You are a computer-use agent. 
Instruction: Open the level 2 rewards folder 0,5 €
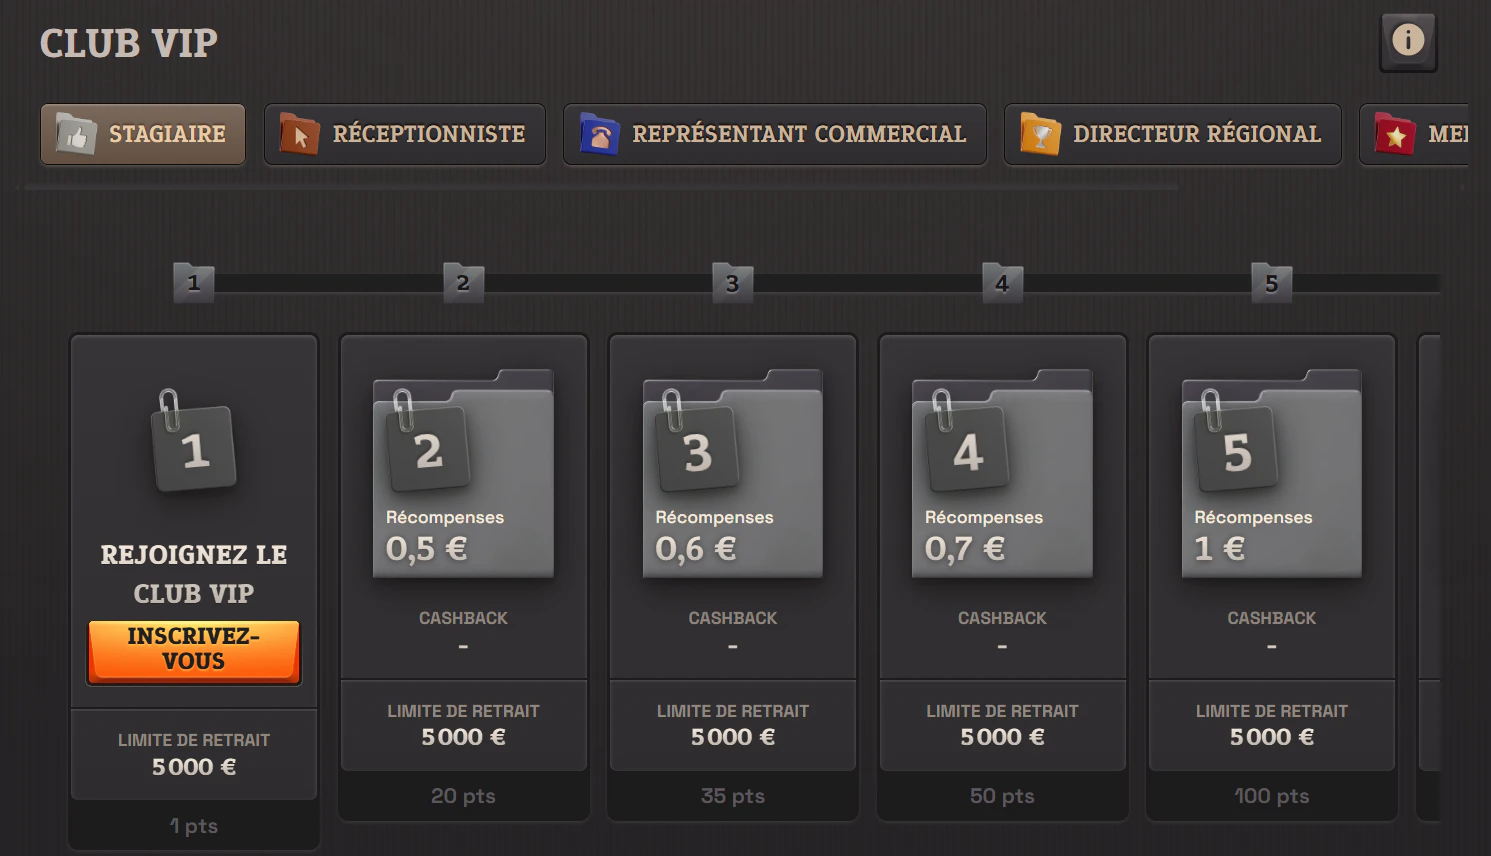tap(463, 473)
